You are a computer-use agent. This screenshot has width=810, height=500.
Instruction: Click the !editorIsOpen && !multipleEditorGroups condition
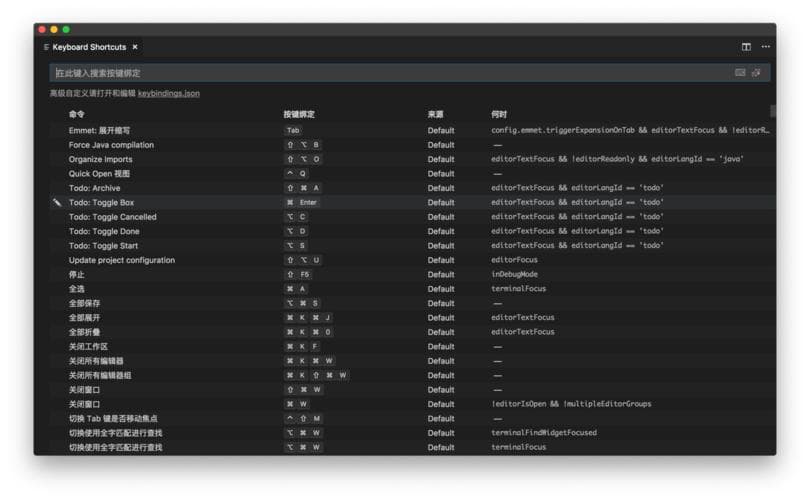click(x=571, y=404)
